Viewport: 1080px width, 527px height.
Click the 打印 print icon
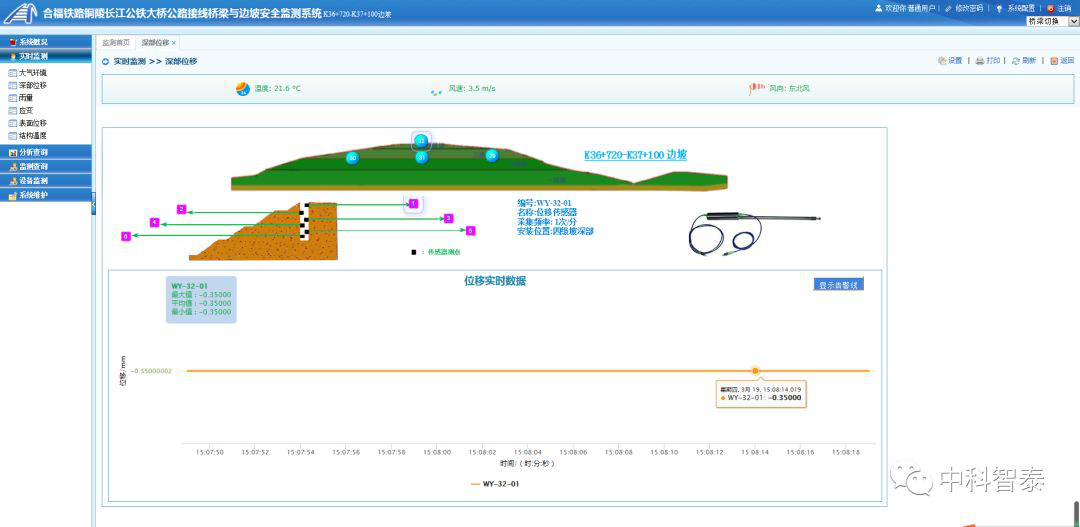tap(980, 61)
